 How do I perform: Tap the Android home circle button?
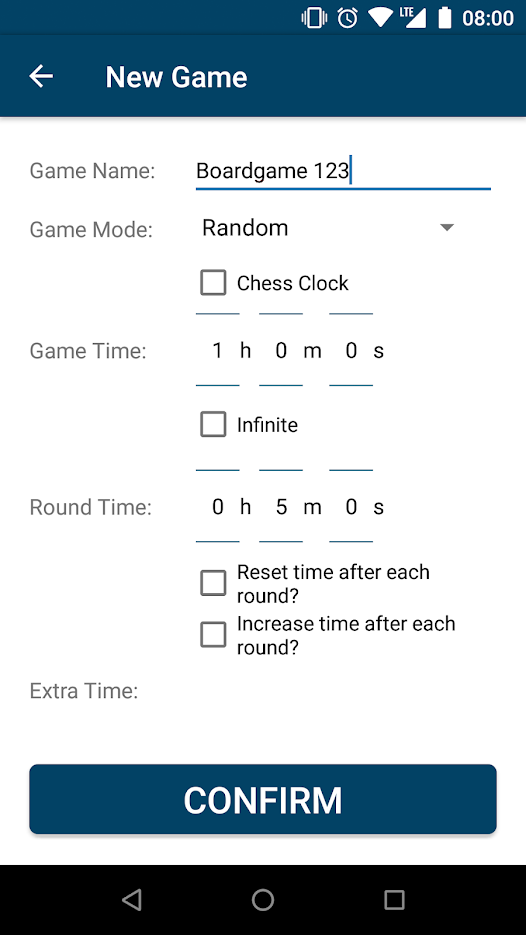point(263,899)
